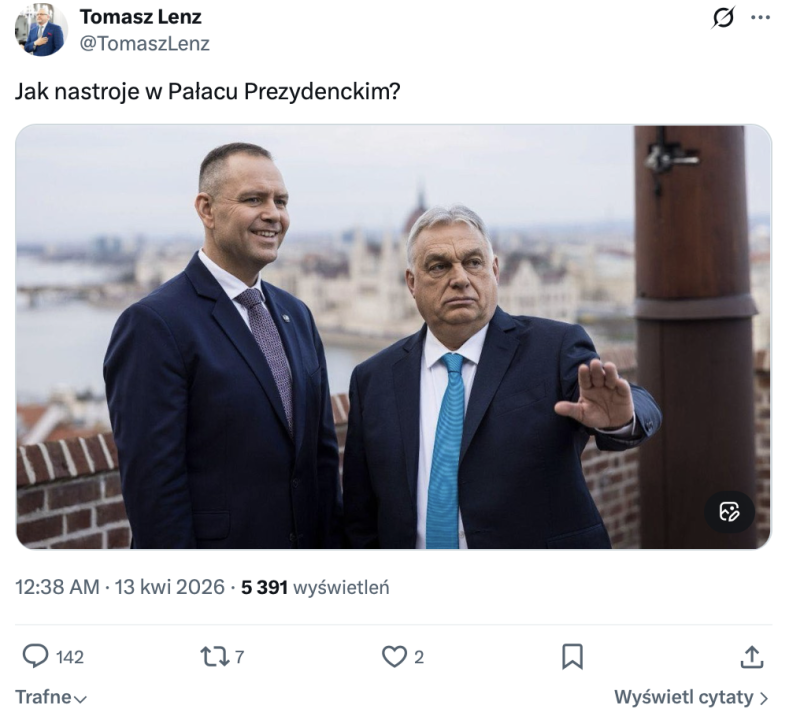Viewport: 789px width, 720px height.
Task: Bookmark this tweet
Action: (x=572, y=656)
